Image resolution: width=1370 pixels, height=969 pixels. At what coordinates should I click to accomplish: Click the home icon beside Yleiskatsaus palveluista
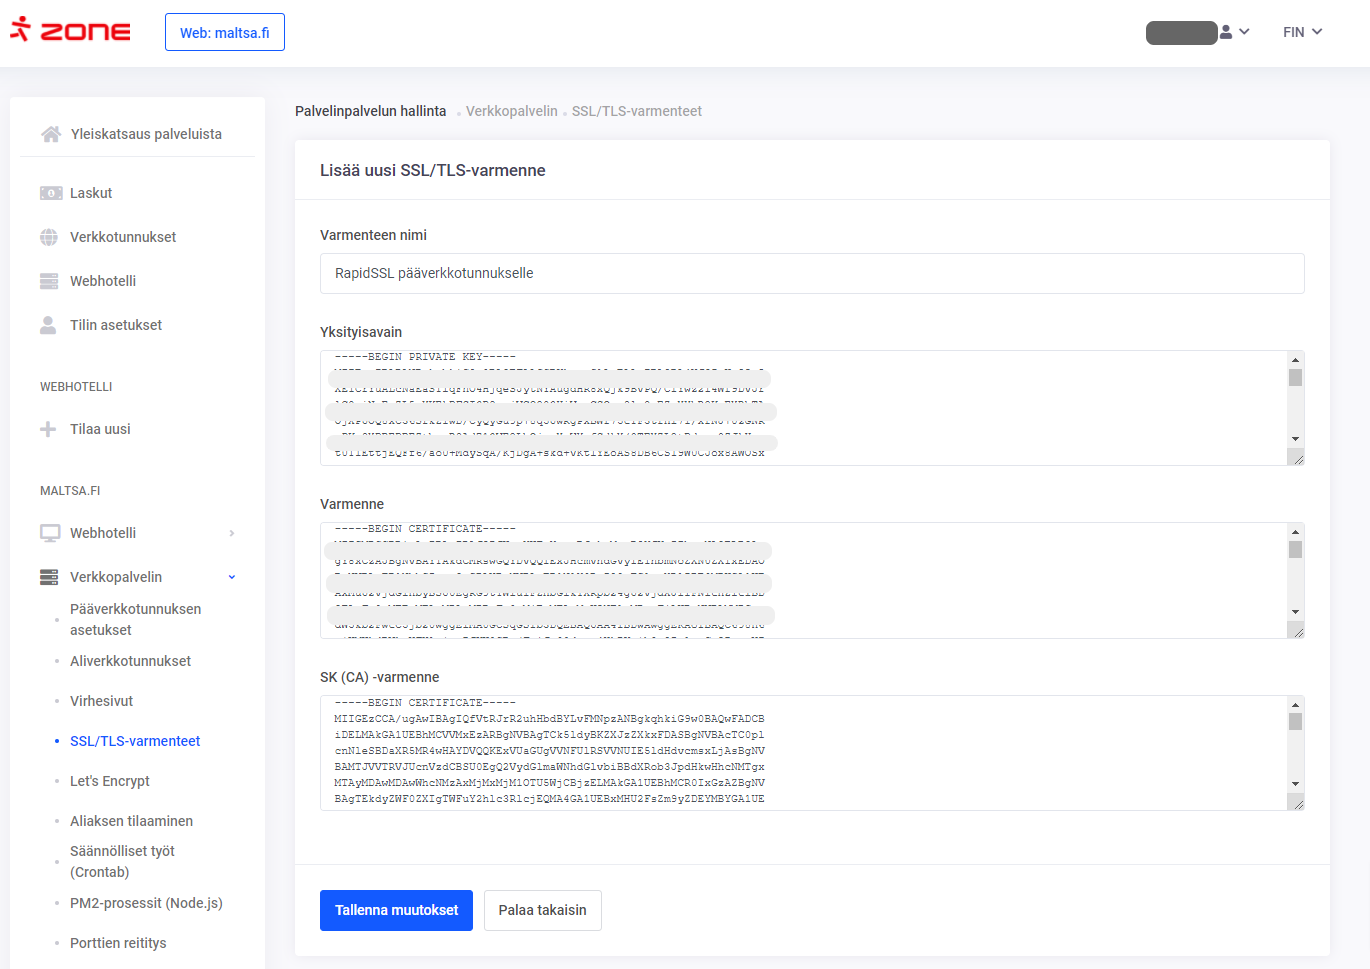50,134
